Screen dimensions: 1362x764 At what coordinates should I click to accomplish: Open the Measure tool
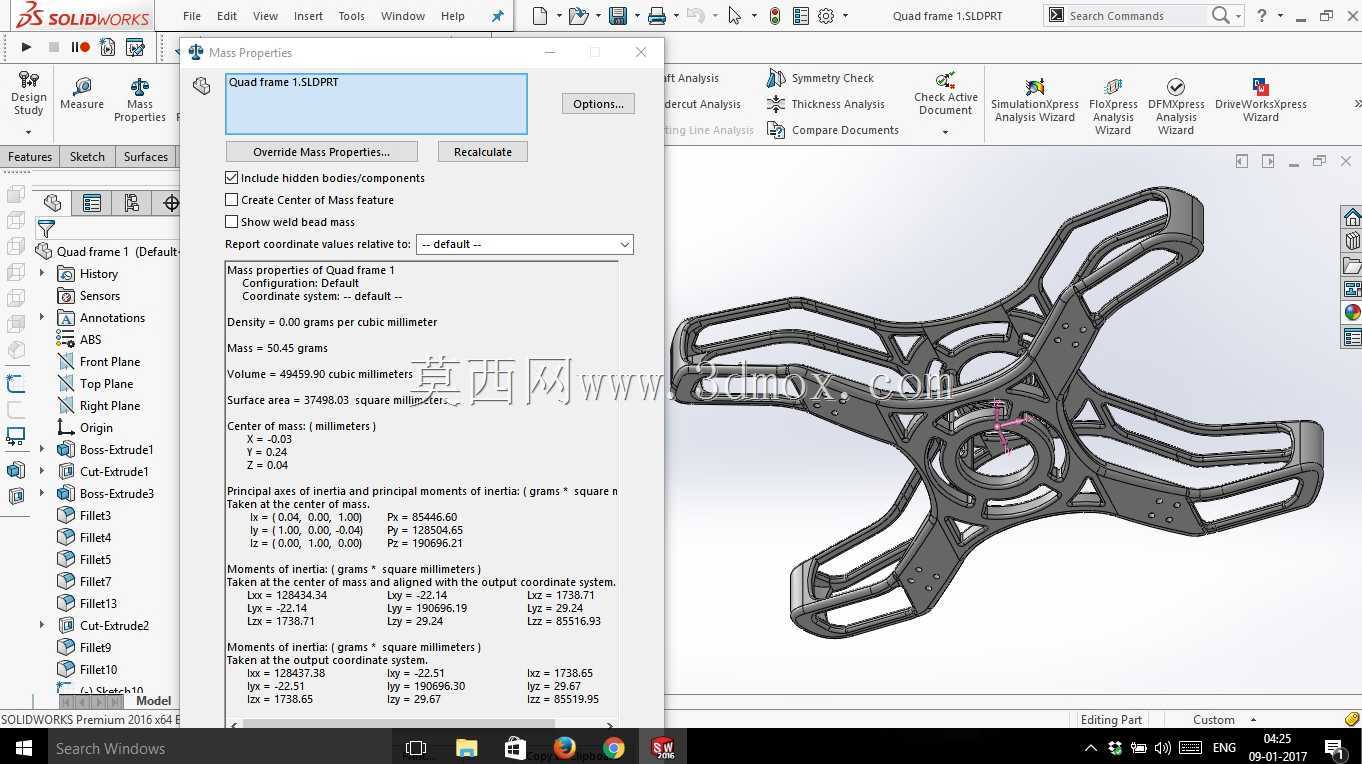(x=82, y=93)
